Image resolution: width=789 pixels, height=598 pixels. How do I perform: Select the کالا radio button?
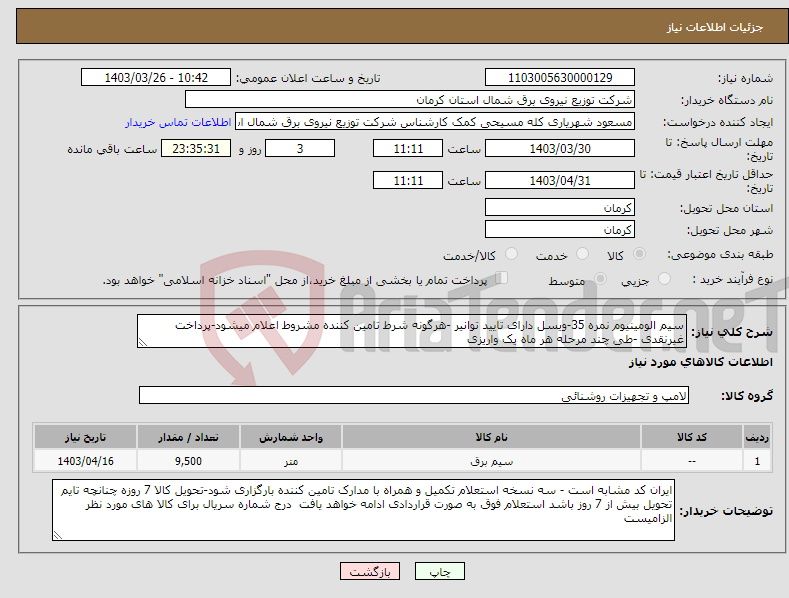coord(639,254)
